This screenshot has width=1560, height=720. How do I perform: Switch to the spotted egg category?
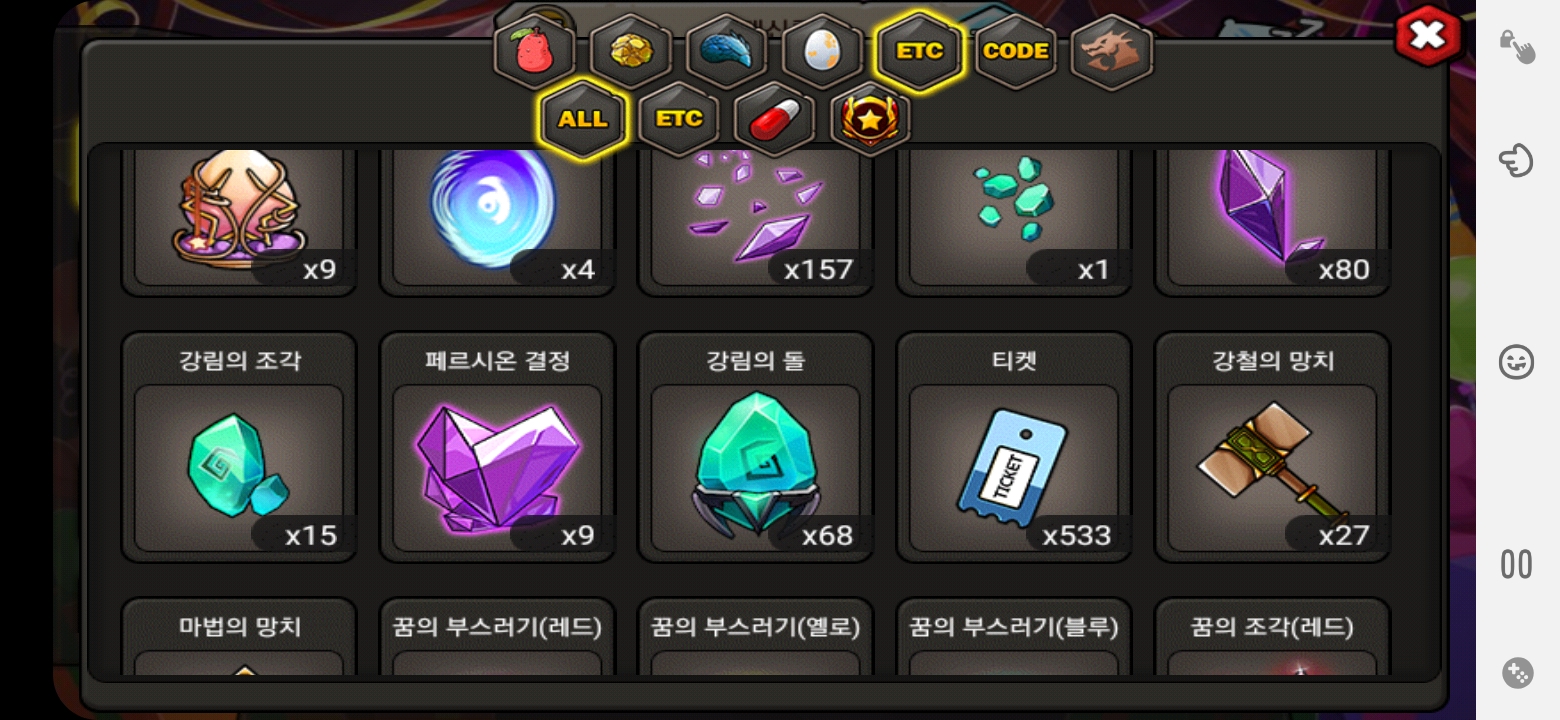point(822,52)
